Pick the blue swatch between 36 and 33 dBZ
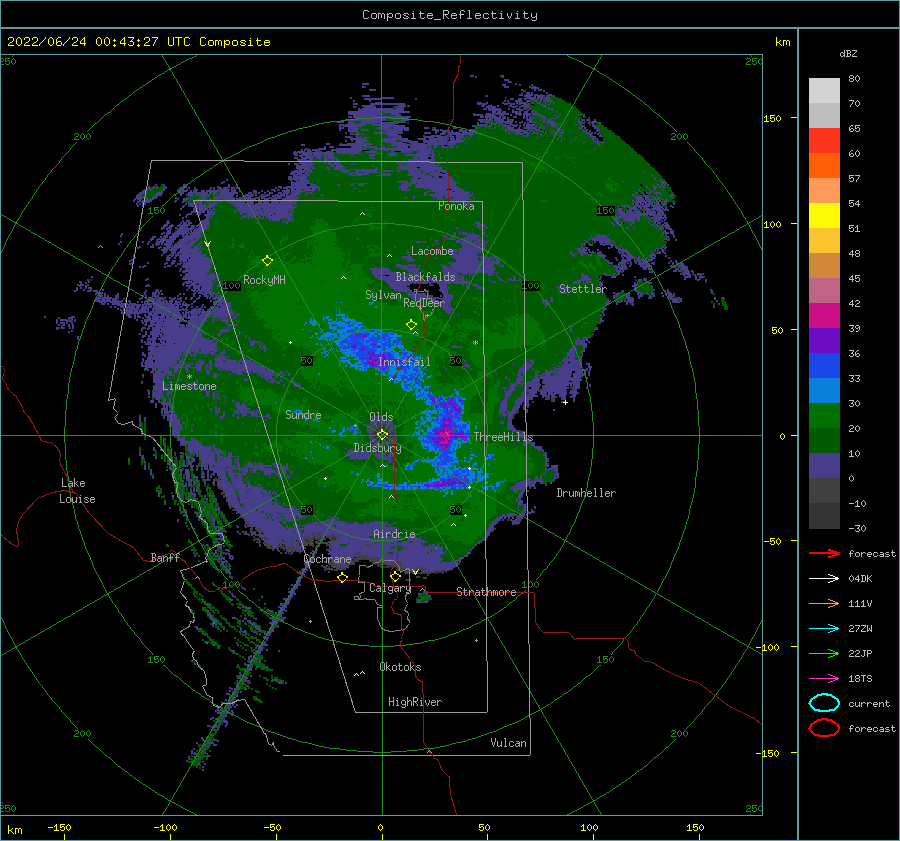Viewport: 900px width, 841px height. coord(824,366)
